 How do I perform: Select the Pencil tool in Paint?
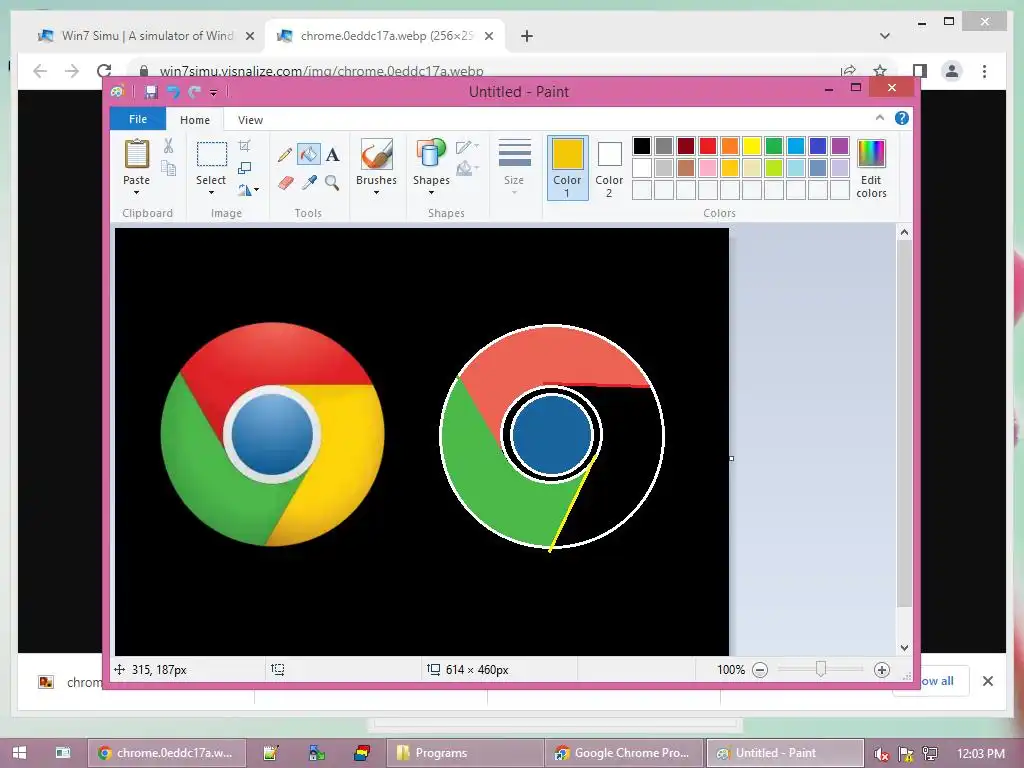(285, 155)
